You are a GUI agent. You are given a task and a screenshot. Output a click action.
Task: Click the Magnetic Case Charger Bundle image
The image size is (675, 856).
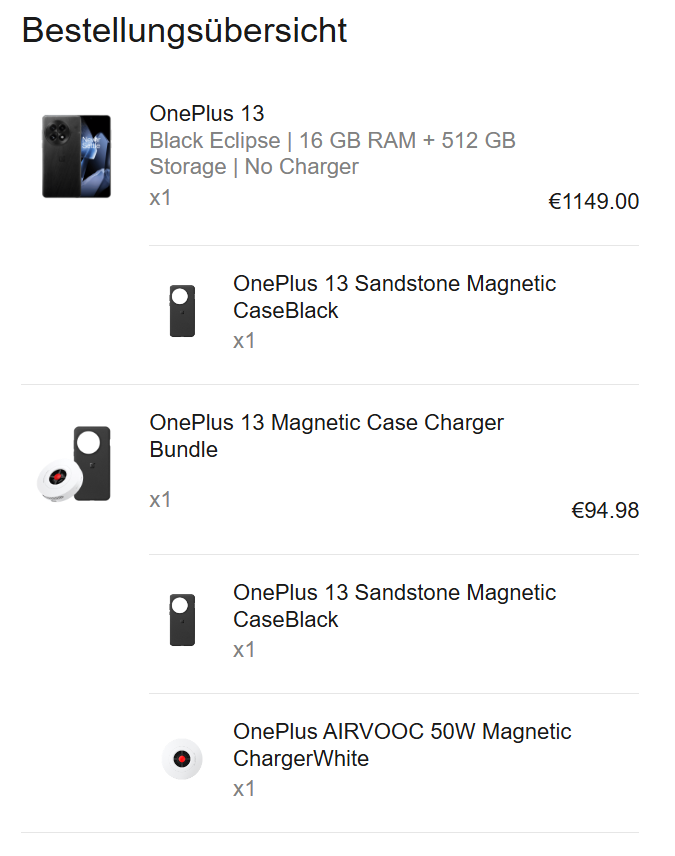76,465
